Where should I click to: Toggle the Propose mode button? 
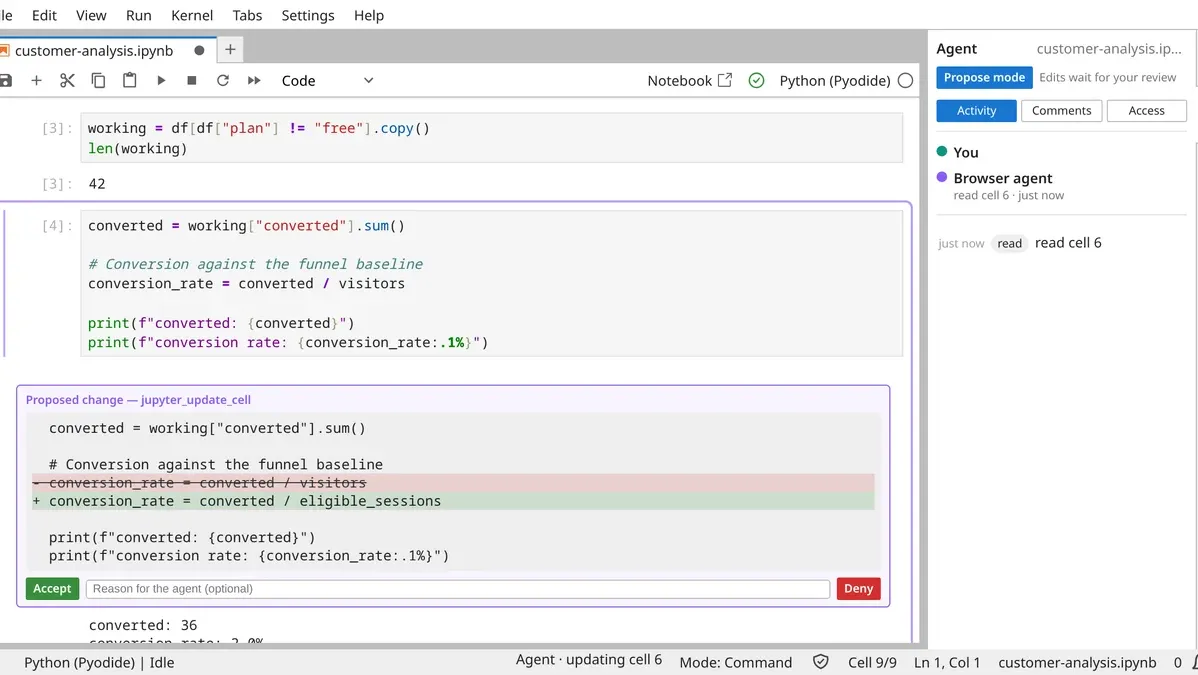click(984, 77)
